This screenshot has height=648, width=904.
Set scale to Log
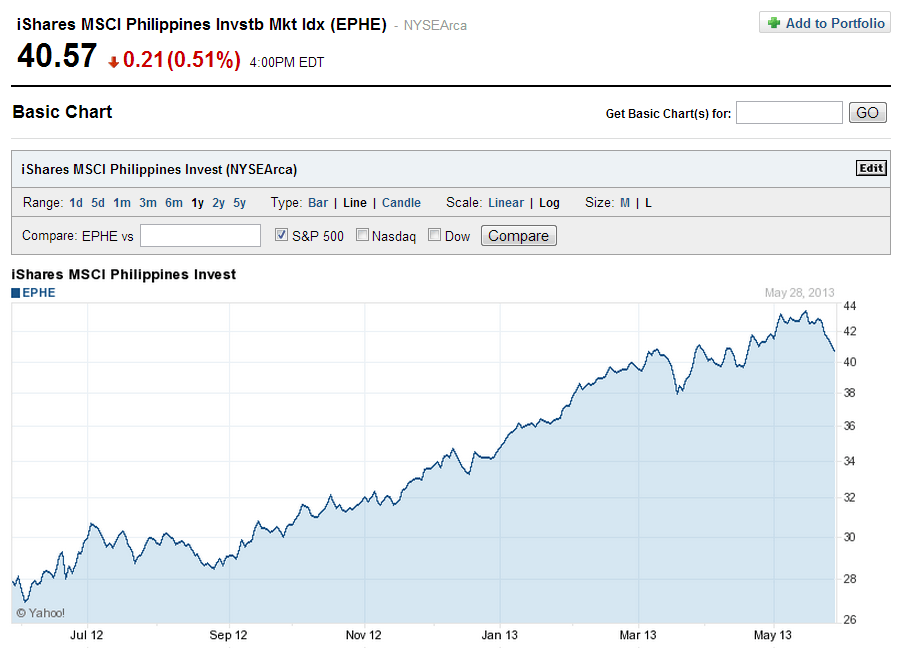[x=549, y=203]
